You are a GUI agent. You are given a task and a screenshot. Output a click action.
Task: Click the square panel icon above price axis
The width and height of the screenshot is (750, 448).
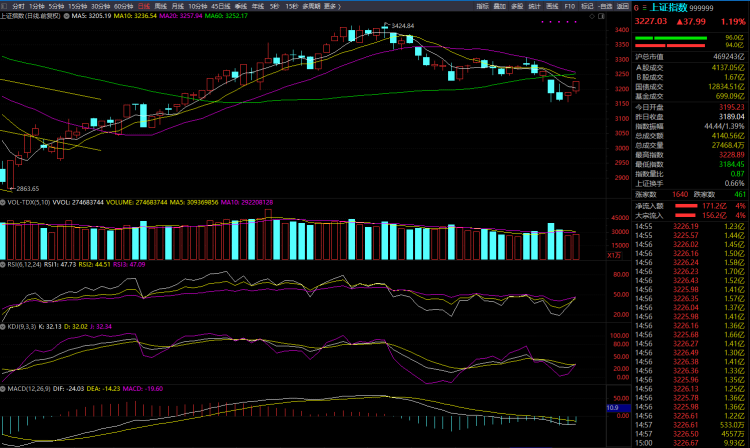(603, 17)
